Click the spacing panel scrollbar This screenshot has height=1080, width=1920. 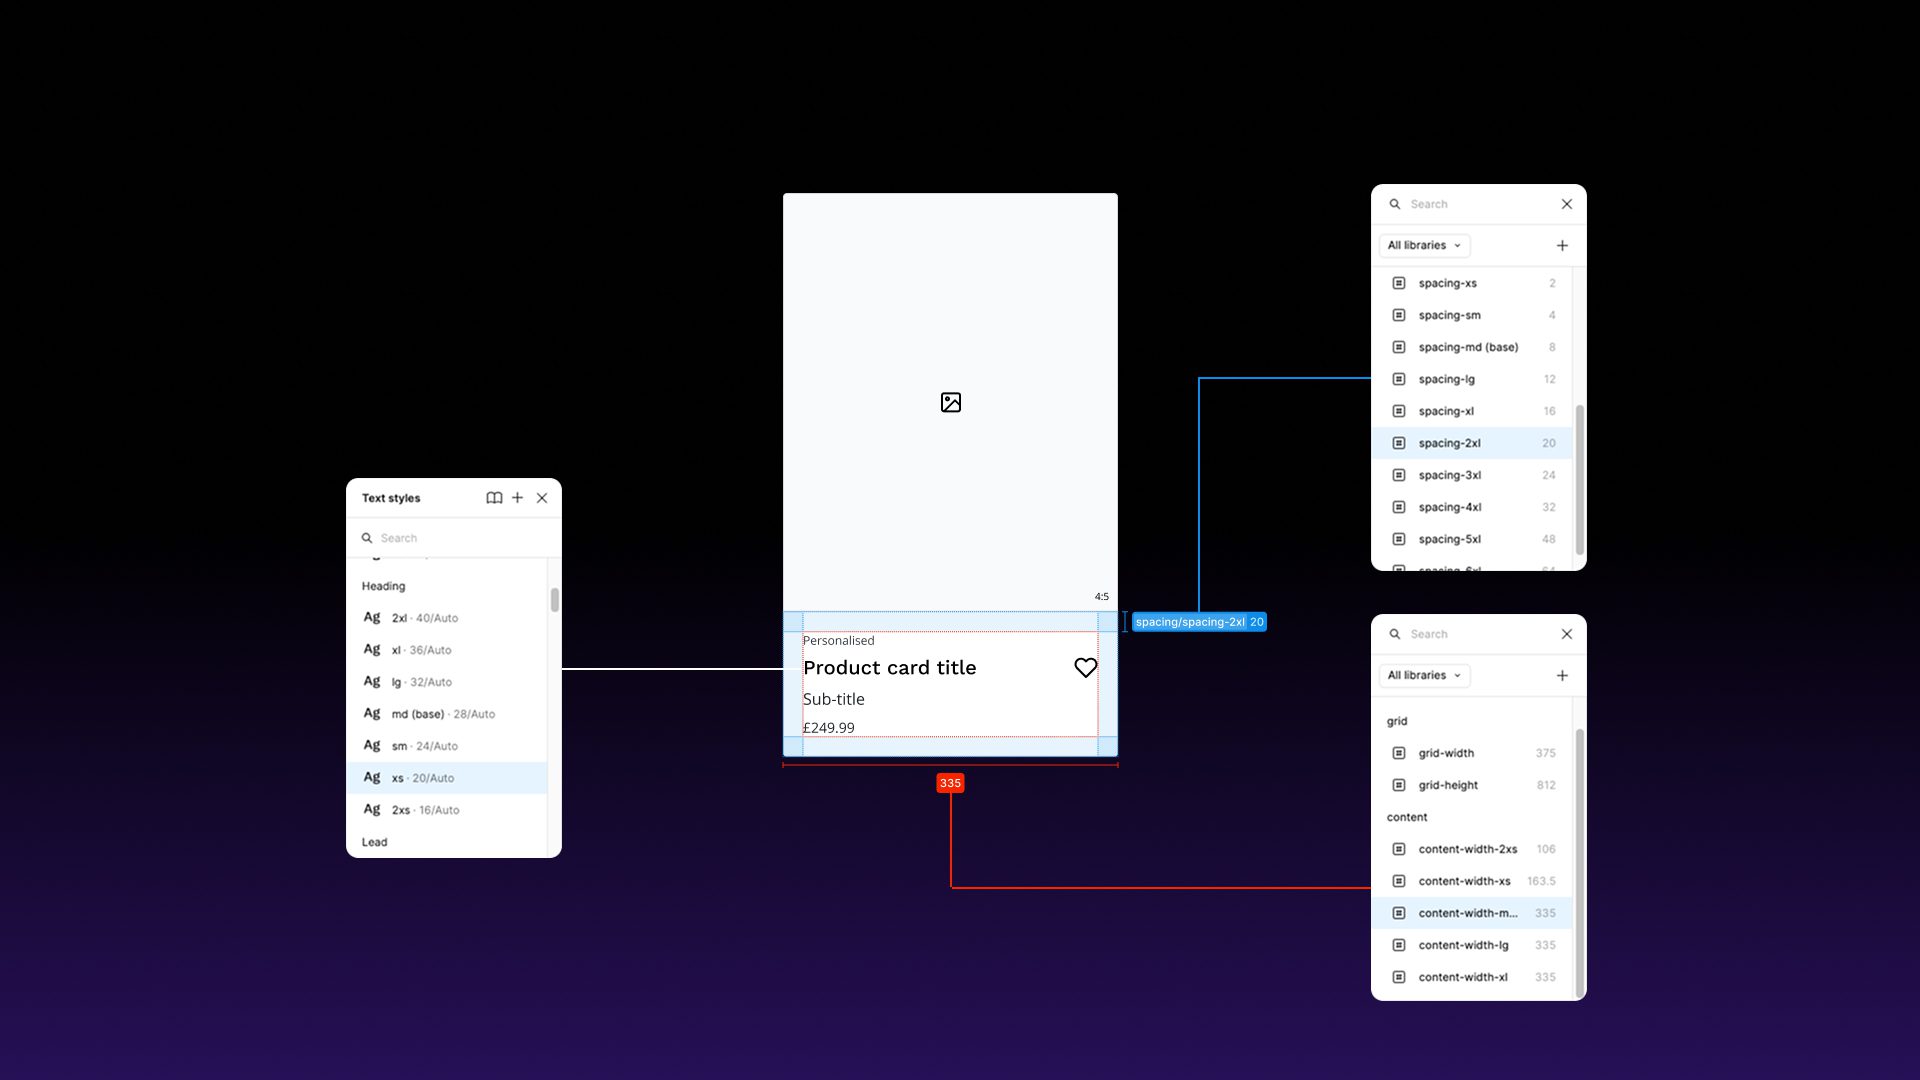click(1580, 480)
